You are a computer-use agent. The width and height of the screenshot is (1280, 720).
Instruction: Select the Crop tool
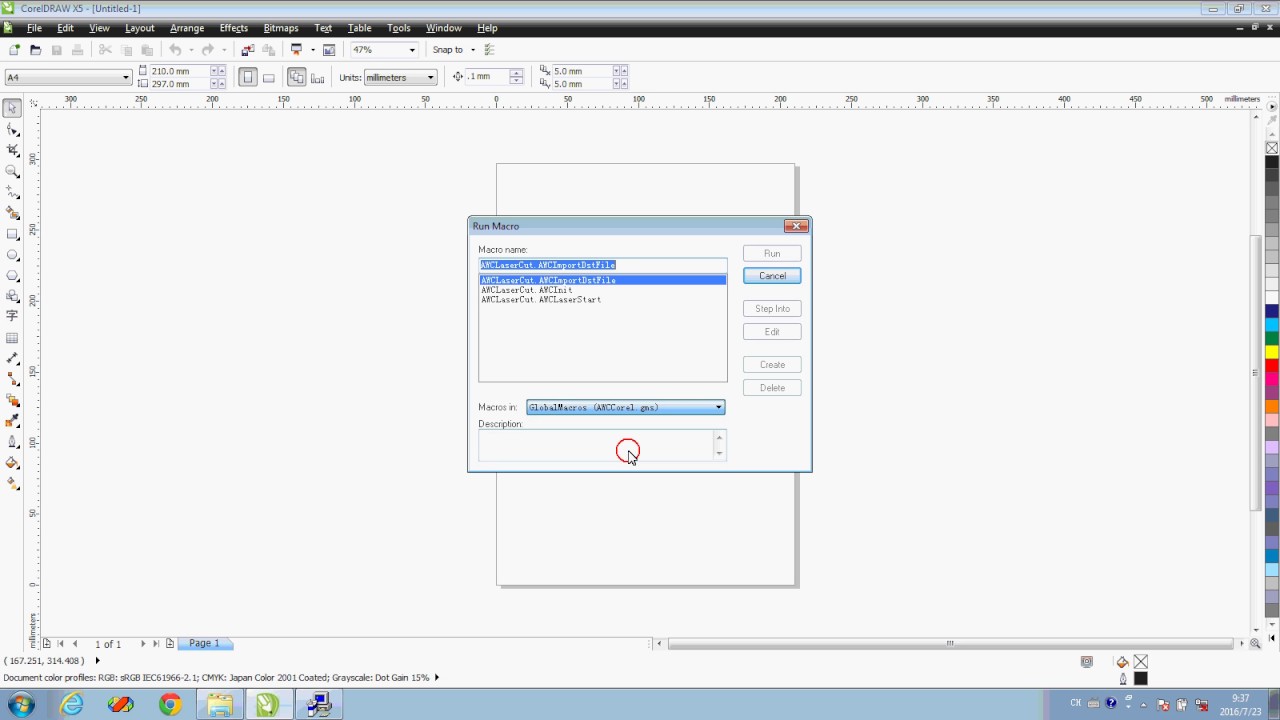click(13, 150)
